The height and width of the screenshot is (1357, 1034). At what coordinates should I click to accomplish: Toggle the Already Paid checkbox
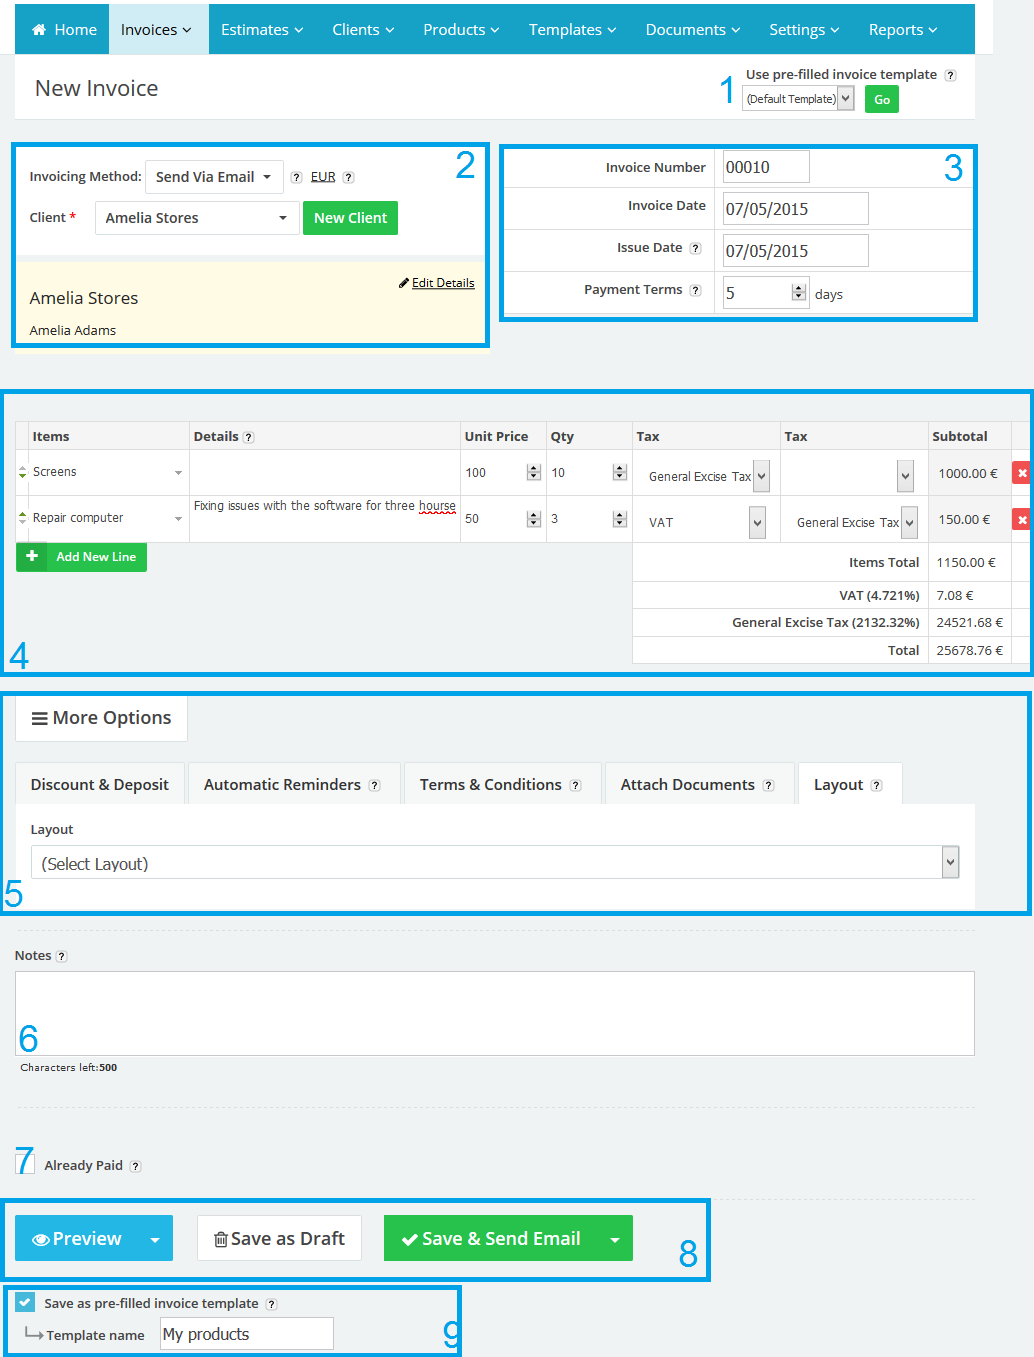tap(25, 1164)
